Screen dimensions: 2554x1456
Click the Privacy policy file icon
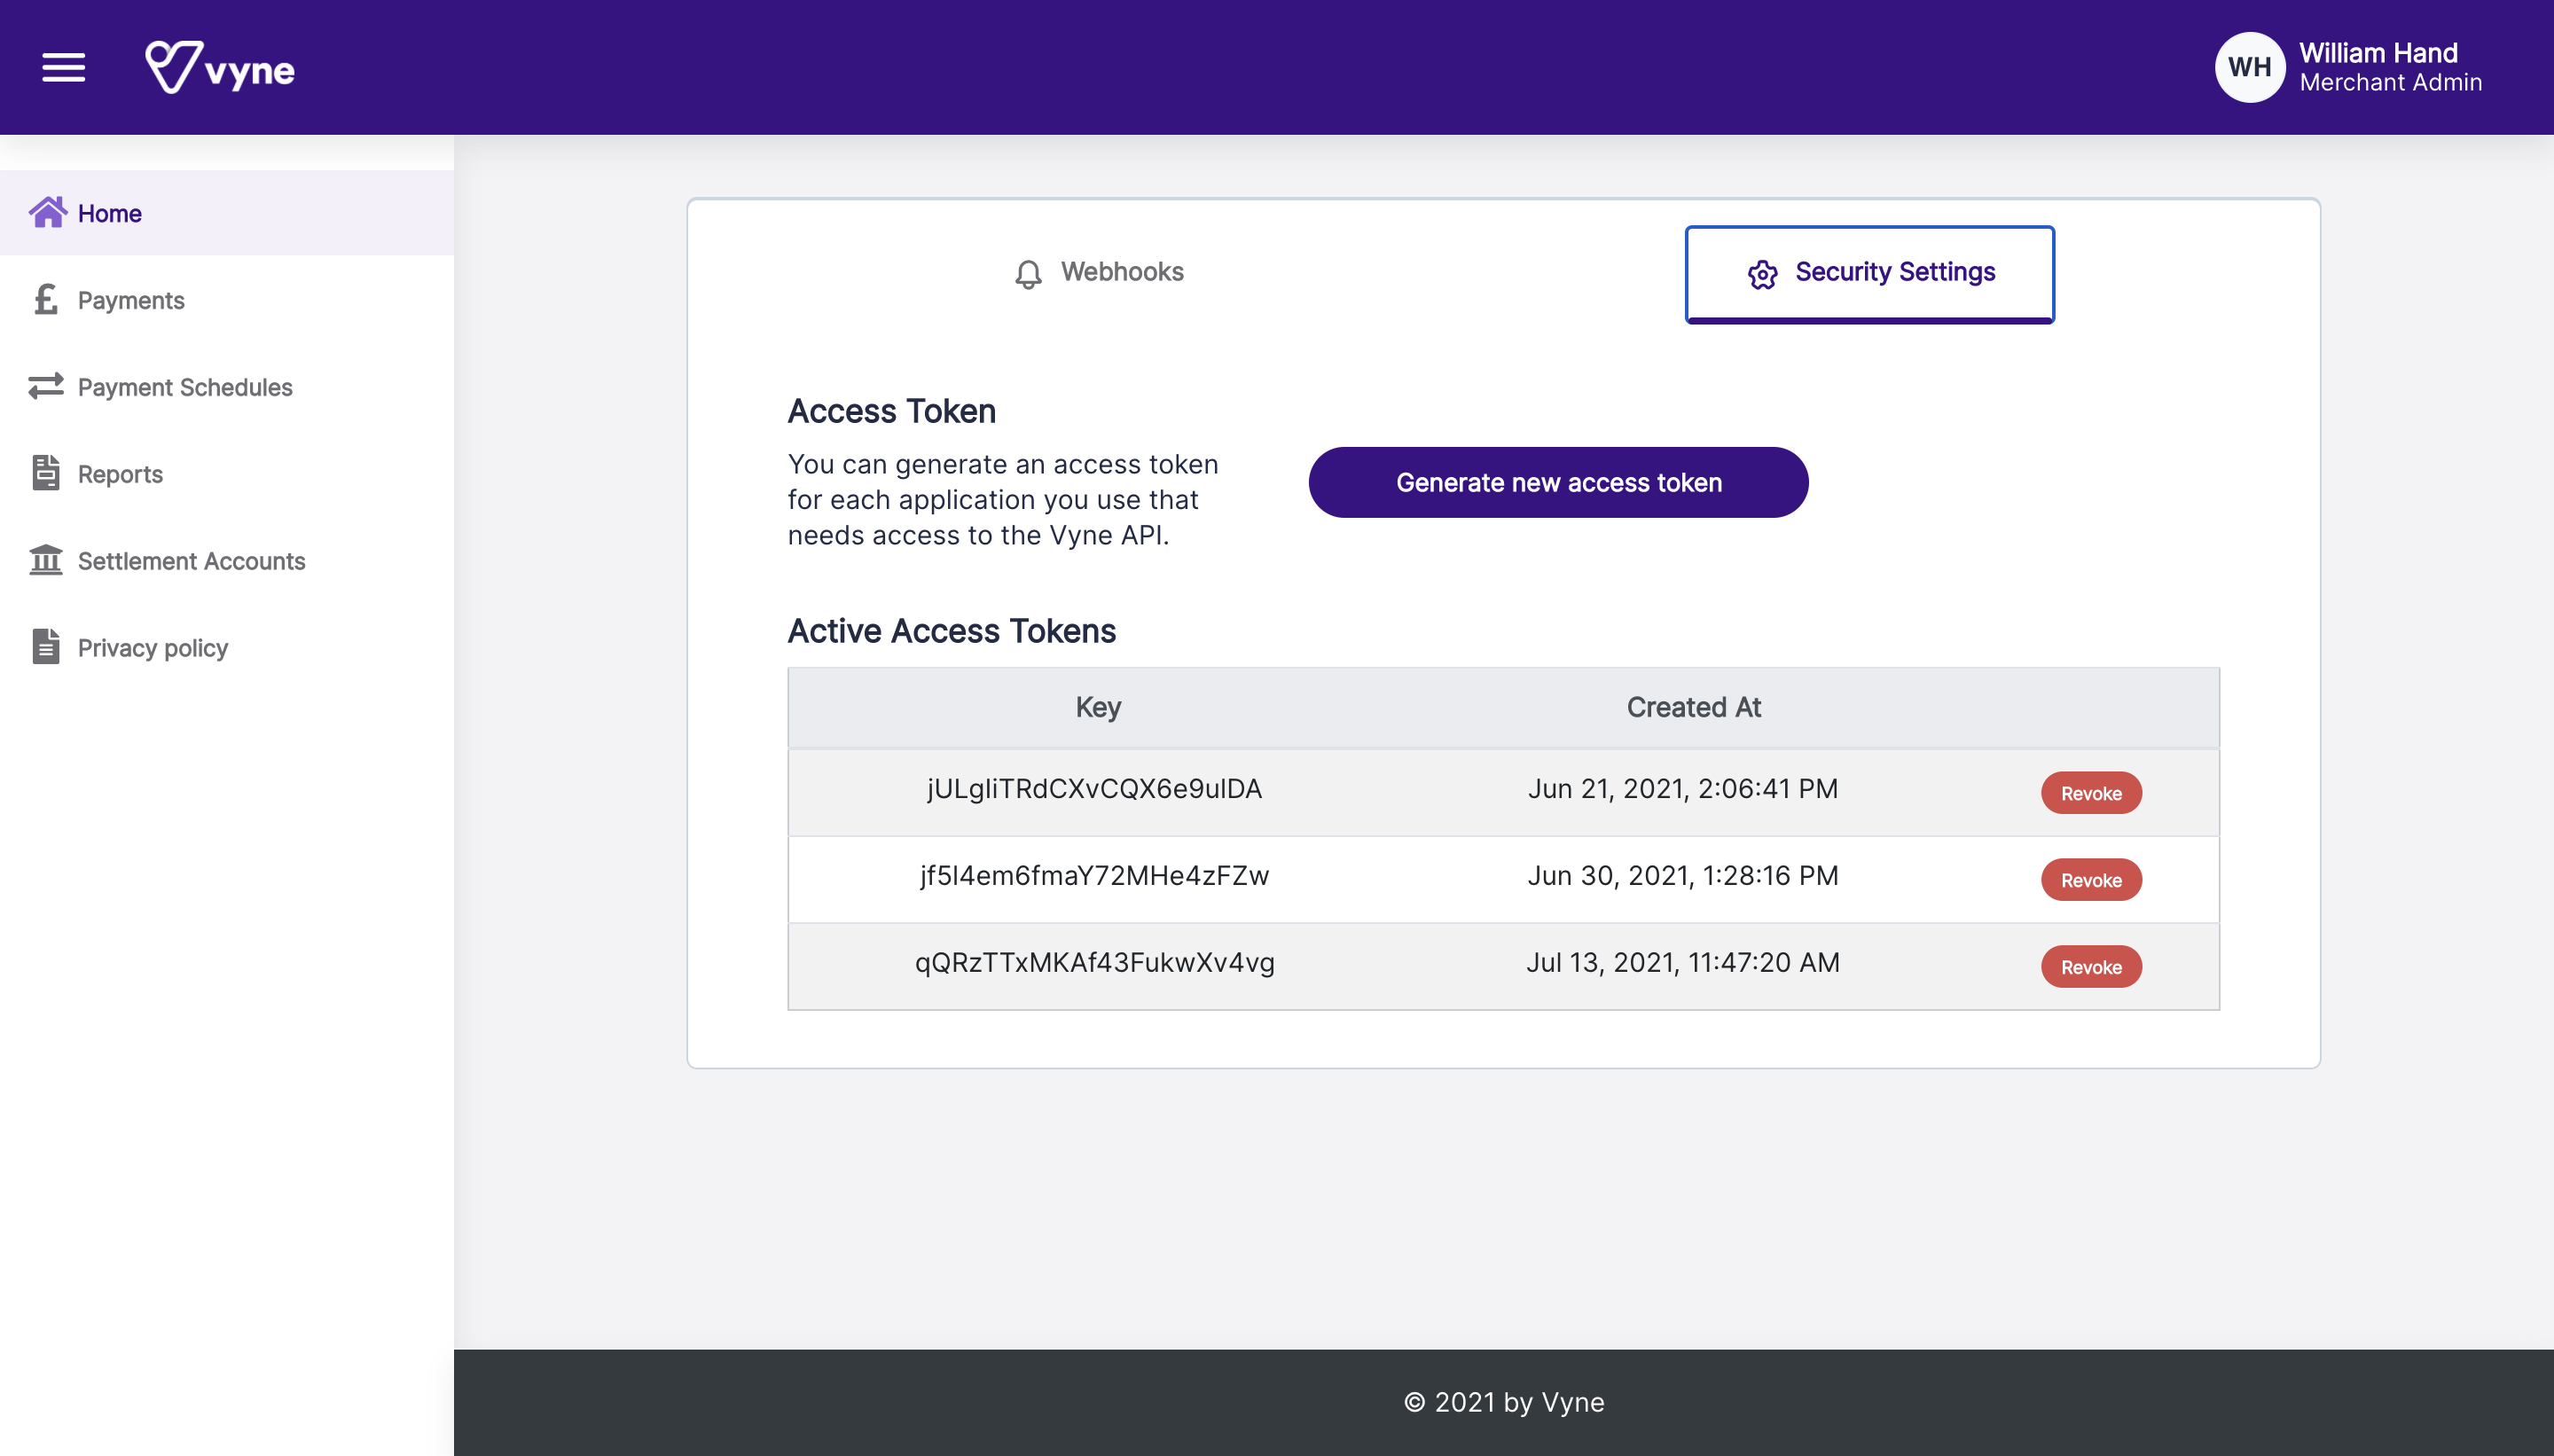pyautogui.click(x=46, y=647)
